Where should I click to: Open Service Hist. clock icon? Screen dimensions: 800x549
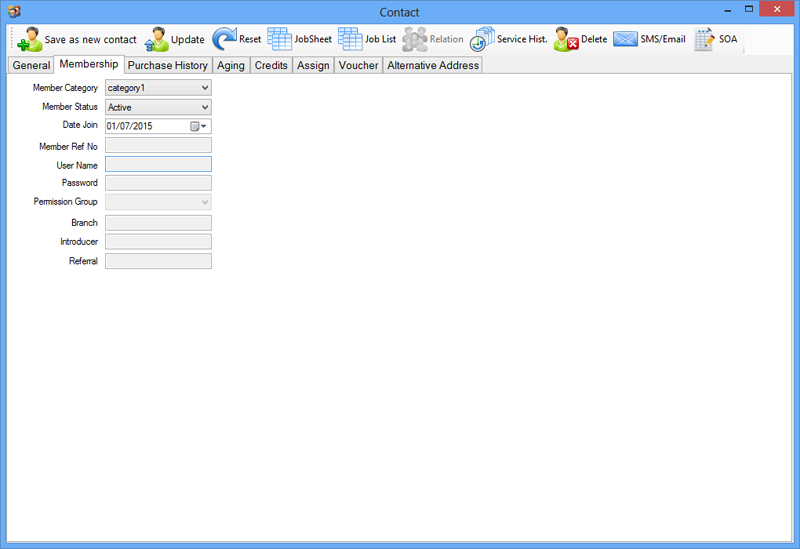[482, 39]
